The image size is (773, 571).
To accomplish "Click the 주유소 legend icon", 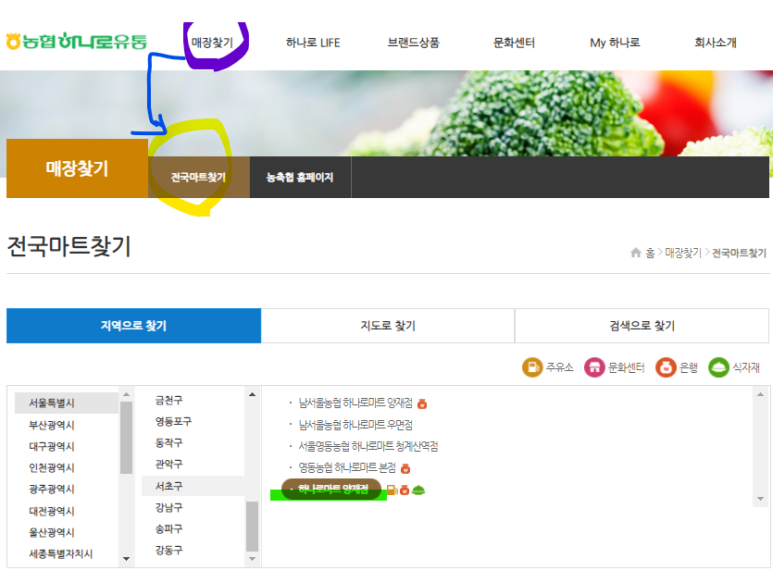I will (532, 367).
